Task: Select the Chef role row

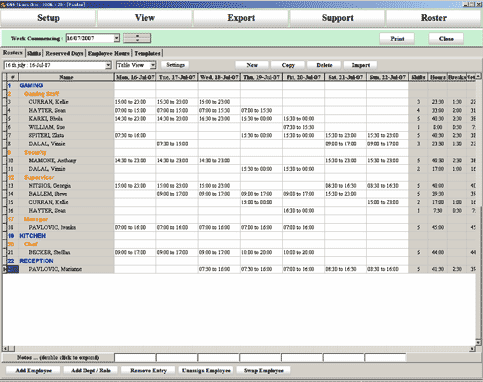Action: pyautogui.click(x=31, y=244)
